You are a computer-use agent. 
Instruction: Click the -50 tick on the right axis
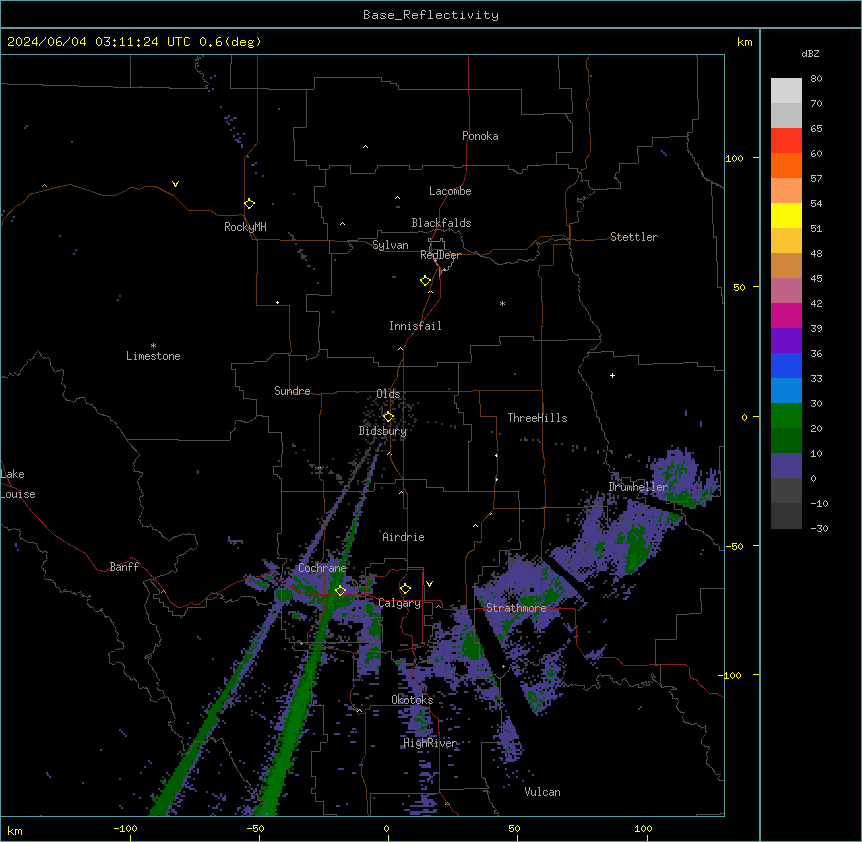(734, 546)
